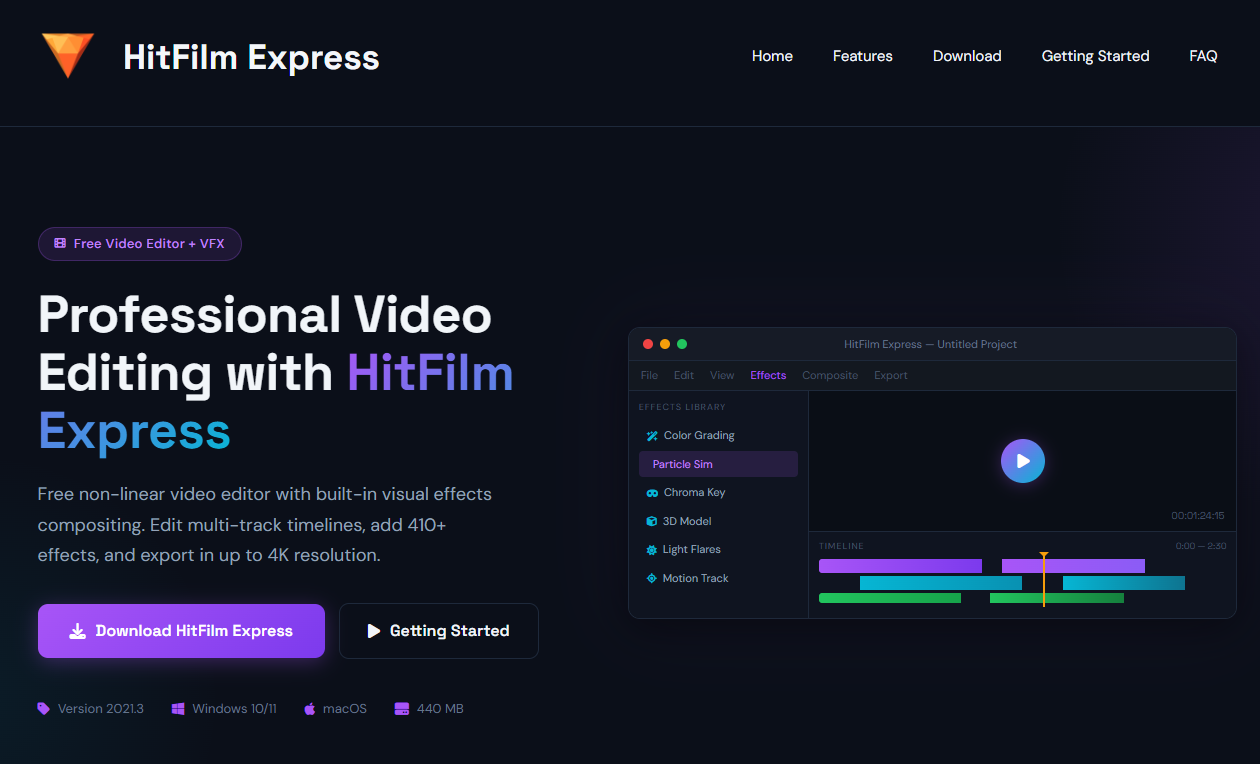1260x764 pixels.
Task: Select the second green timeline clip
Action: 1057,598
